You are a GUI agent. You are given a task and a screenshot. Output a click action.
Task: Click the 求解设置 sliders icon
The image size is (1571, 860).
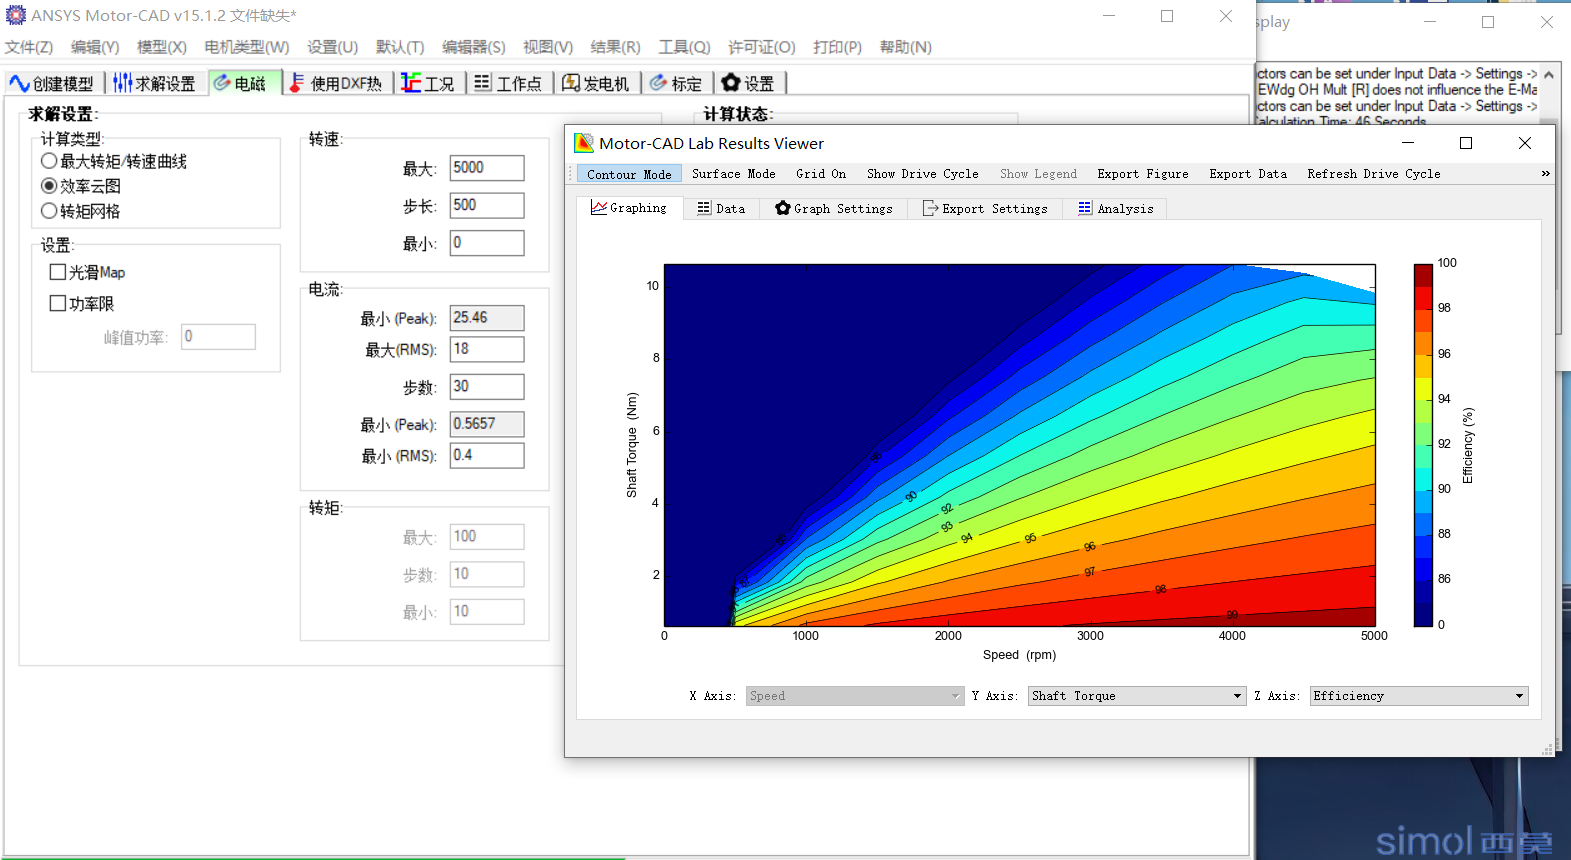point(122,83)
